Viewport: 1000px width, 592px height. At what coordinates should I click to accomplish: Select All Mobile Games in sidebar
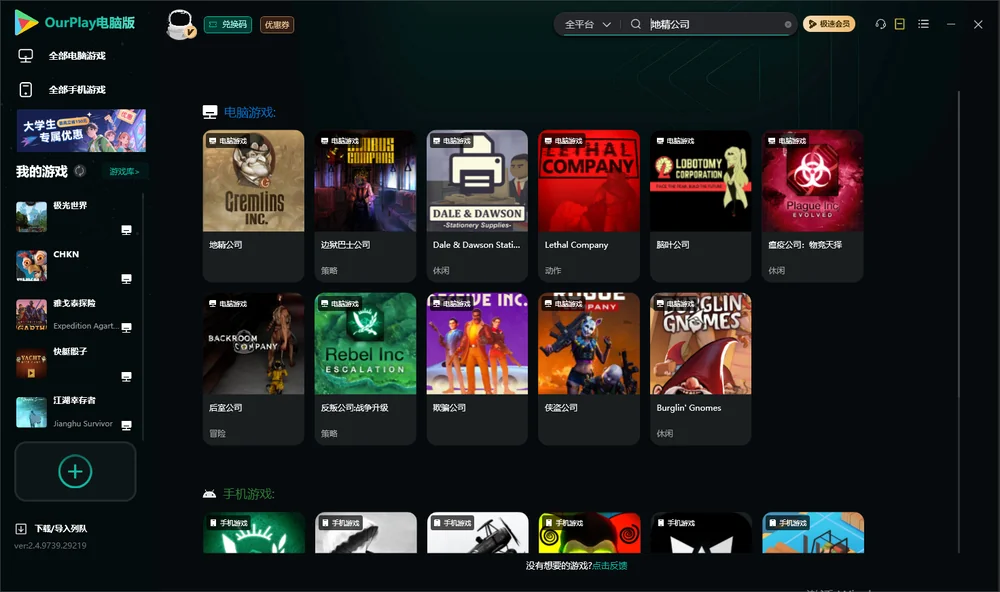click(77, 89)
